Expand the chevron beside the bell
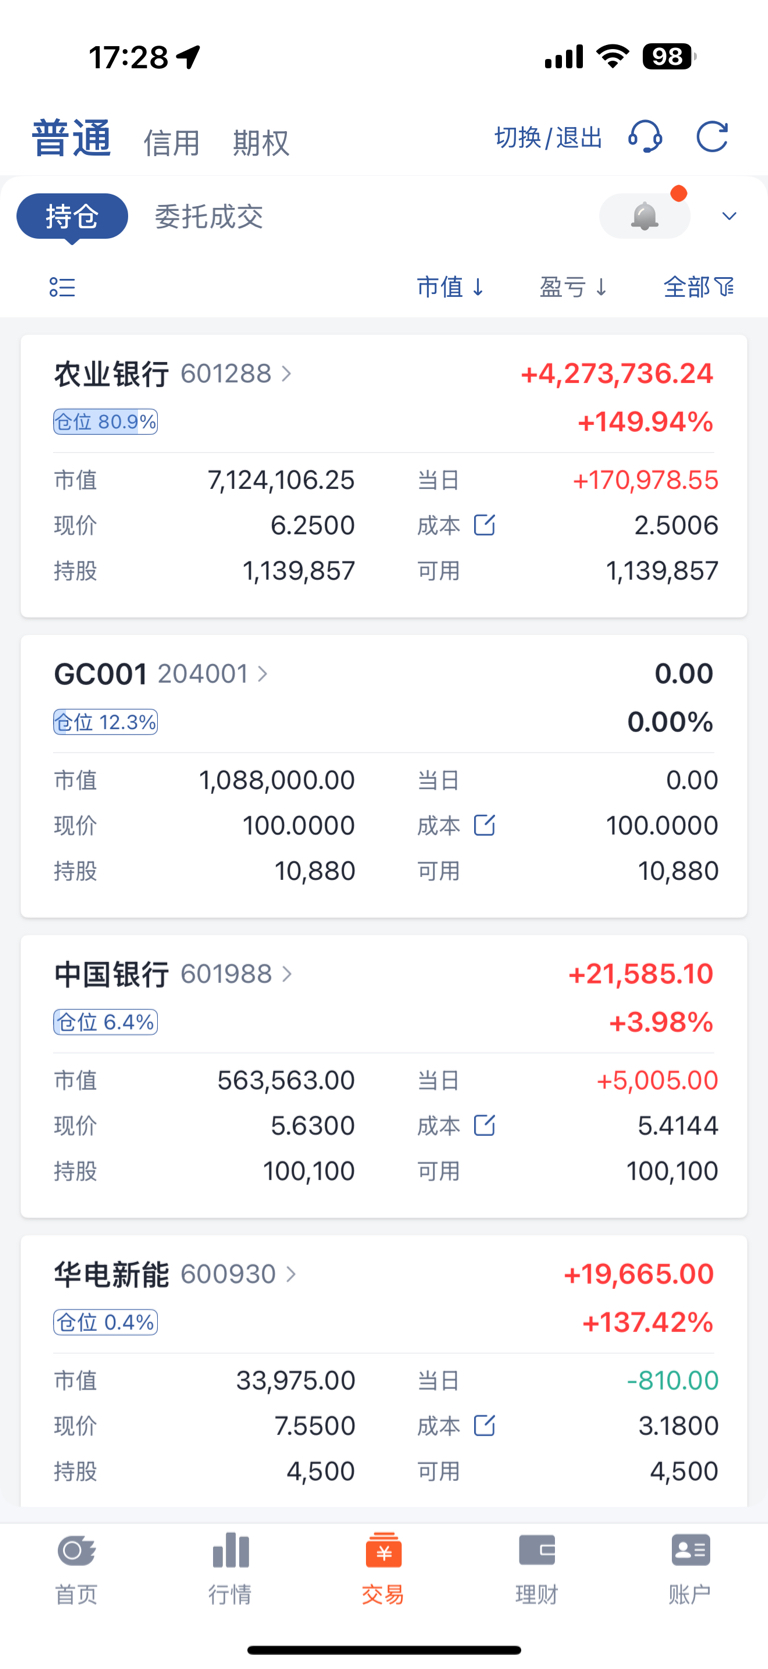The image size is (768, 1669). [x=729, y=216]
